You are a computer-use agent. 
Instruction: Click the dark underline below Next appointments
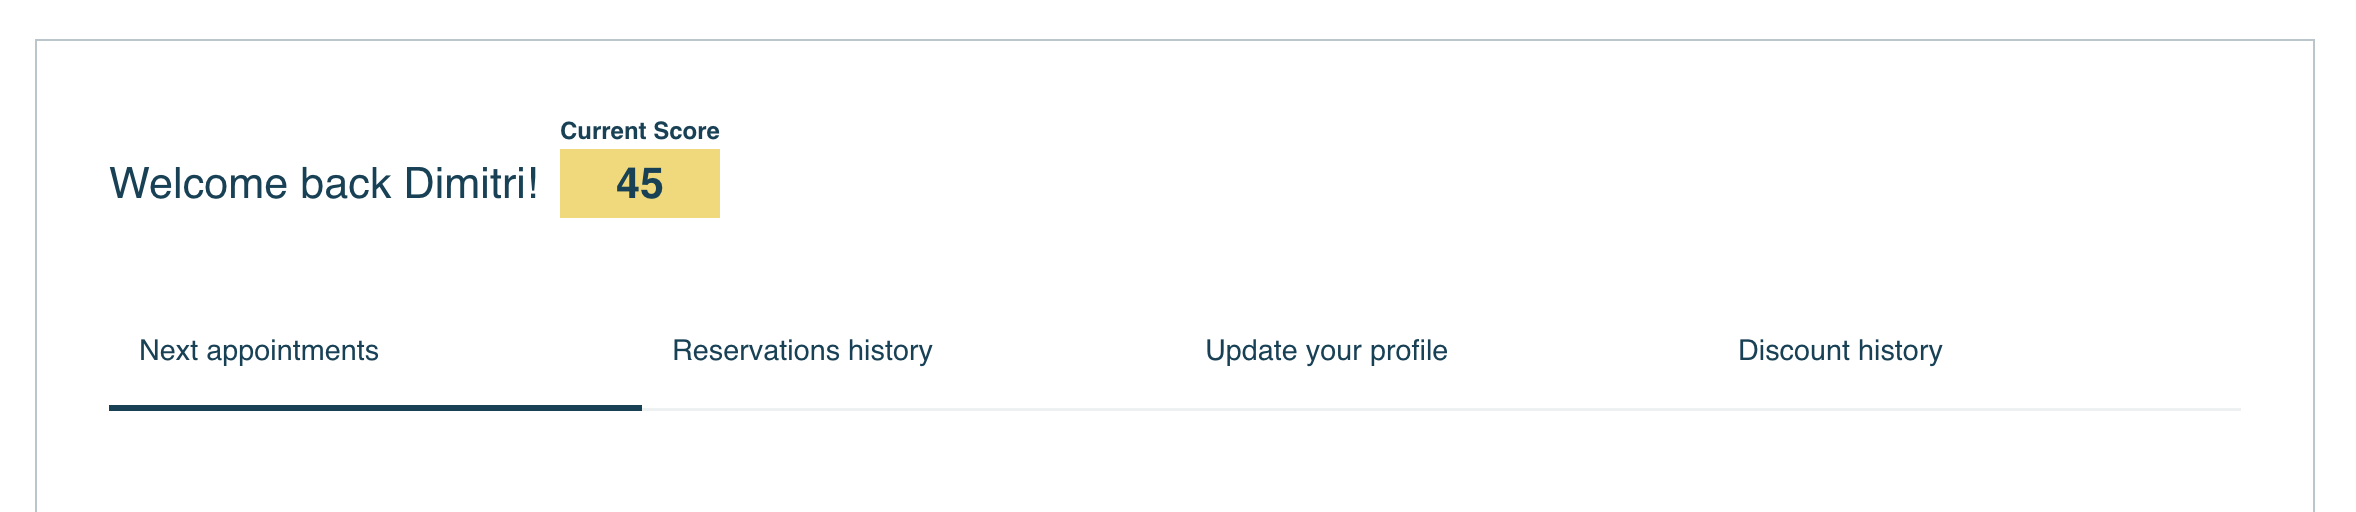(x=375, y=407)
